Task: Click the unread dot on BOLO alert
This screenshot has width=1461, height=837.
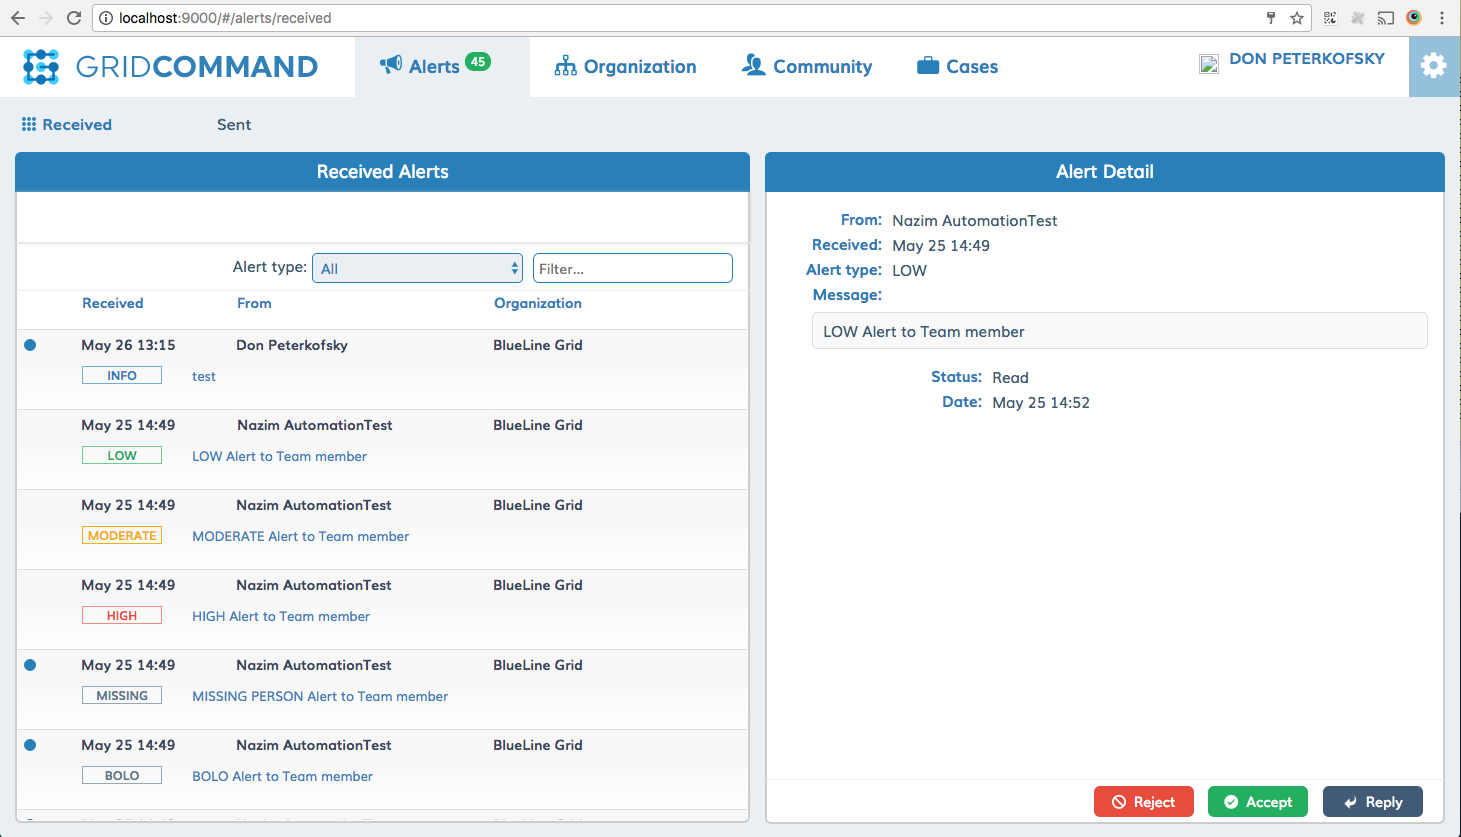Action: click(x=30, y=745)
